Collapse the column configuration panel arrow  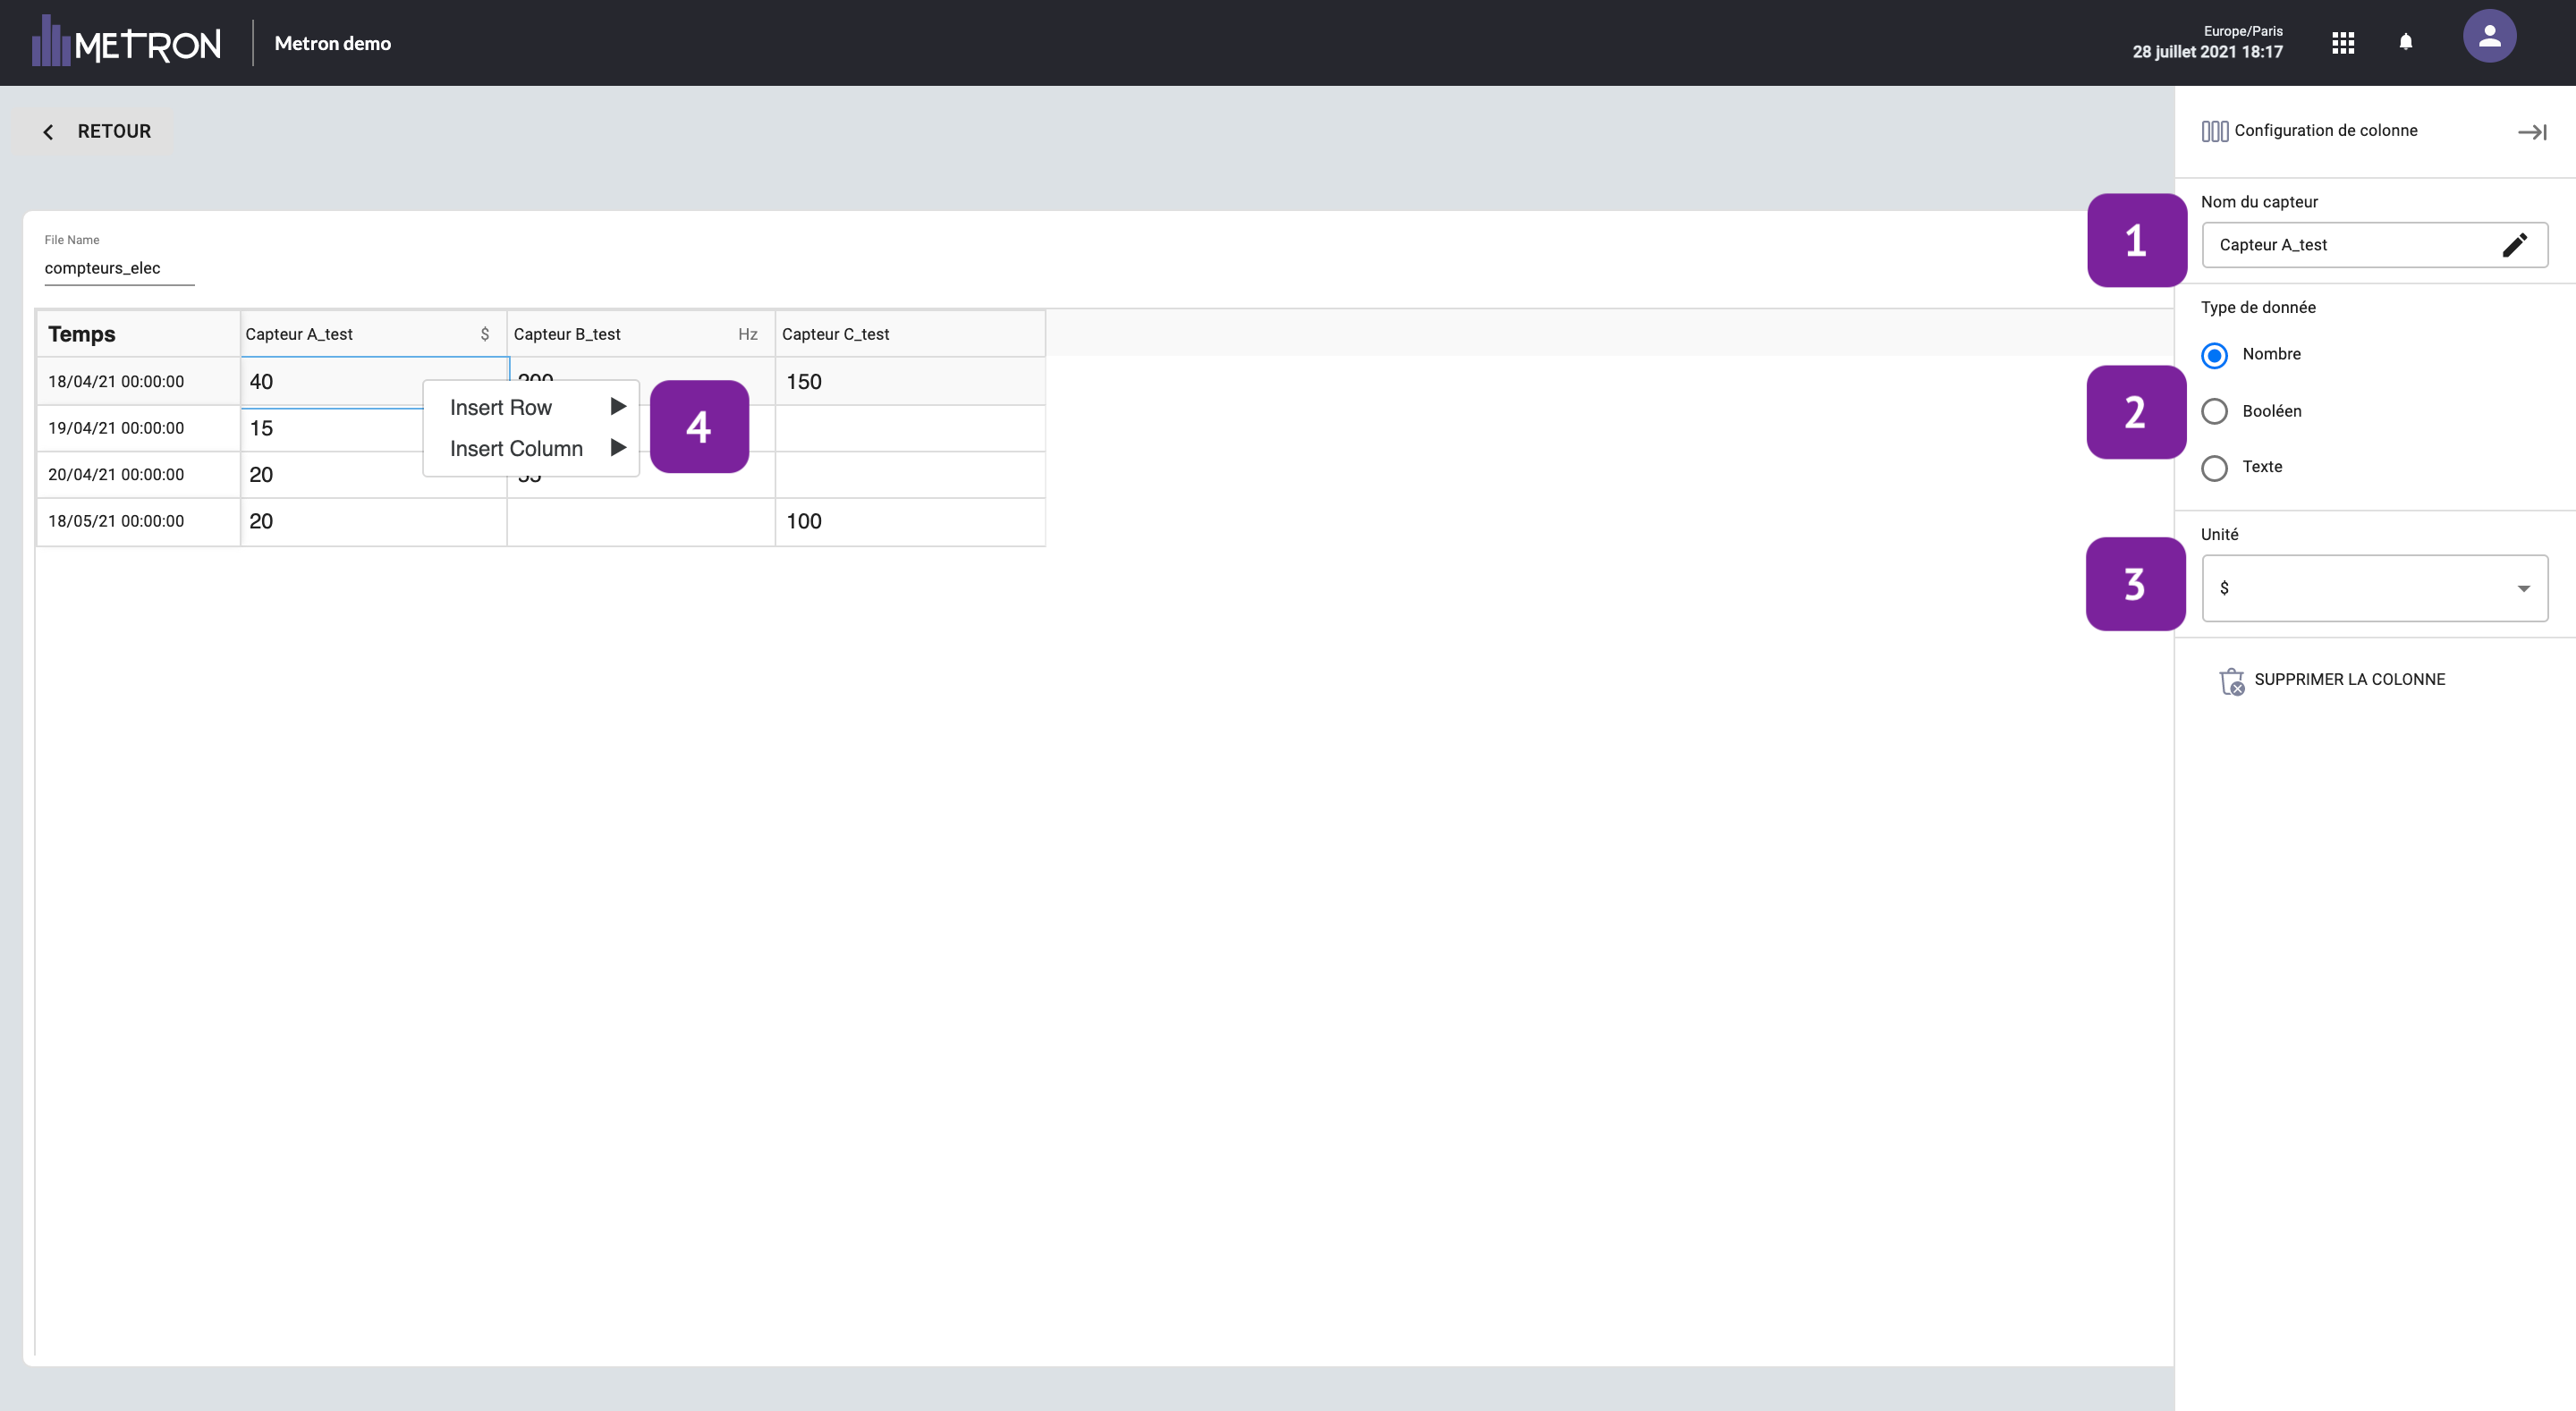(2531, 132)
